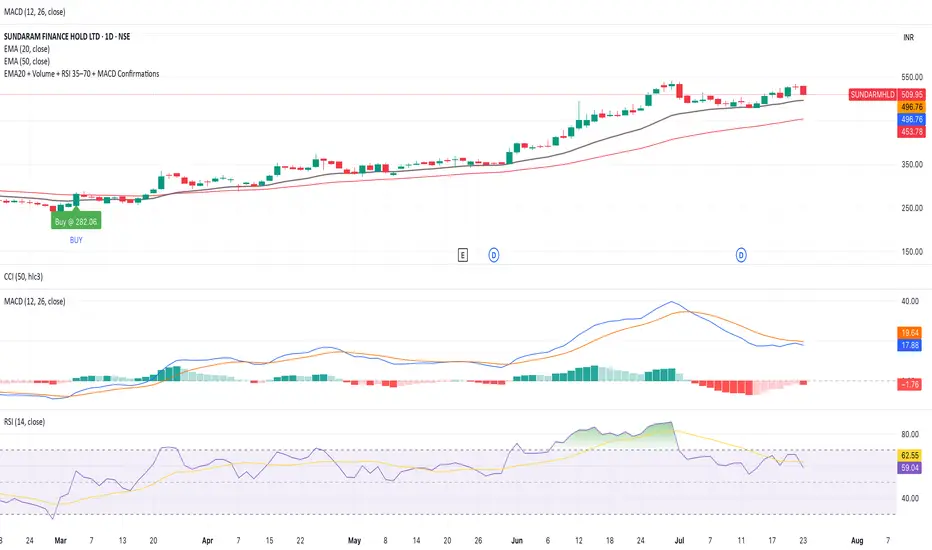Click the orange 496.76 EMA value label

(x=911, y=107)
